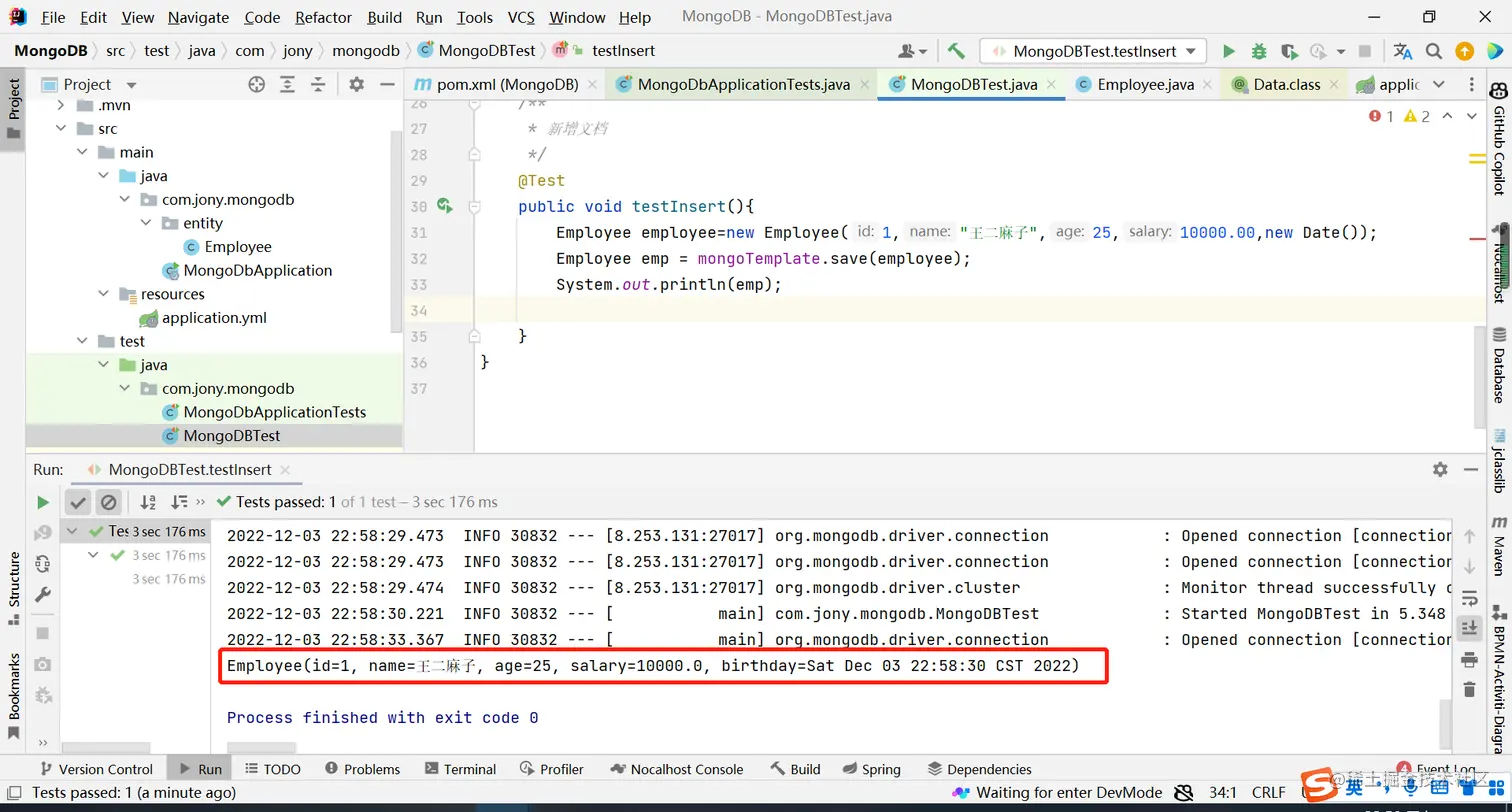Click the wrench icon in Run sidebar
The width and height of the screenshot is (1512, 812).
click(x=42, y=595)
